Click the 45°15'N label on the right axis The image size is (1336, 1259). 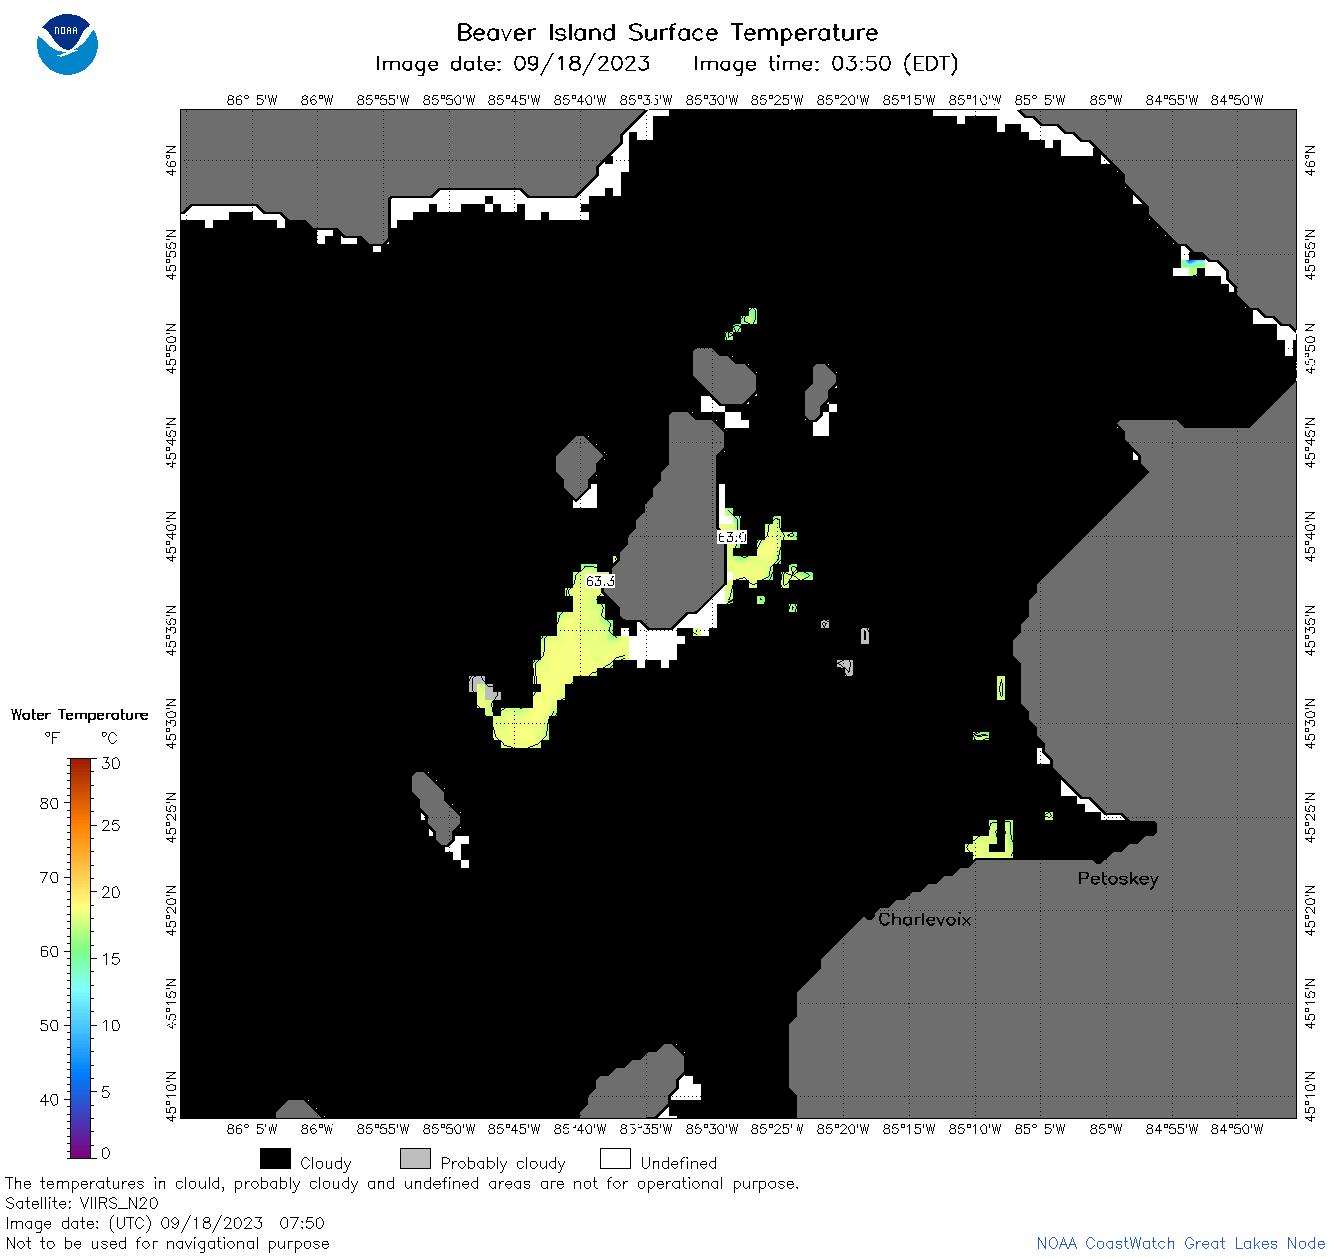1310,1003
